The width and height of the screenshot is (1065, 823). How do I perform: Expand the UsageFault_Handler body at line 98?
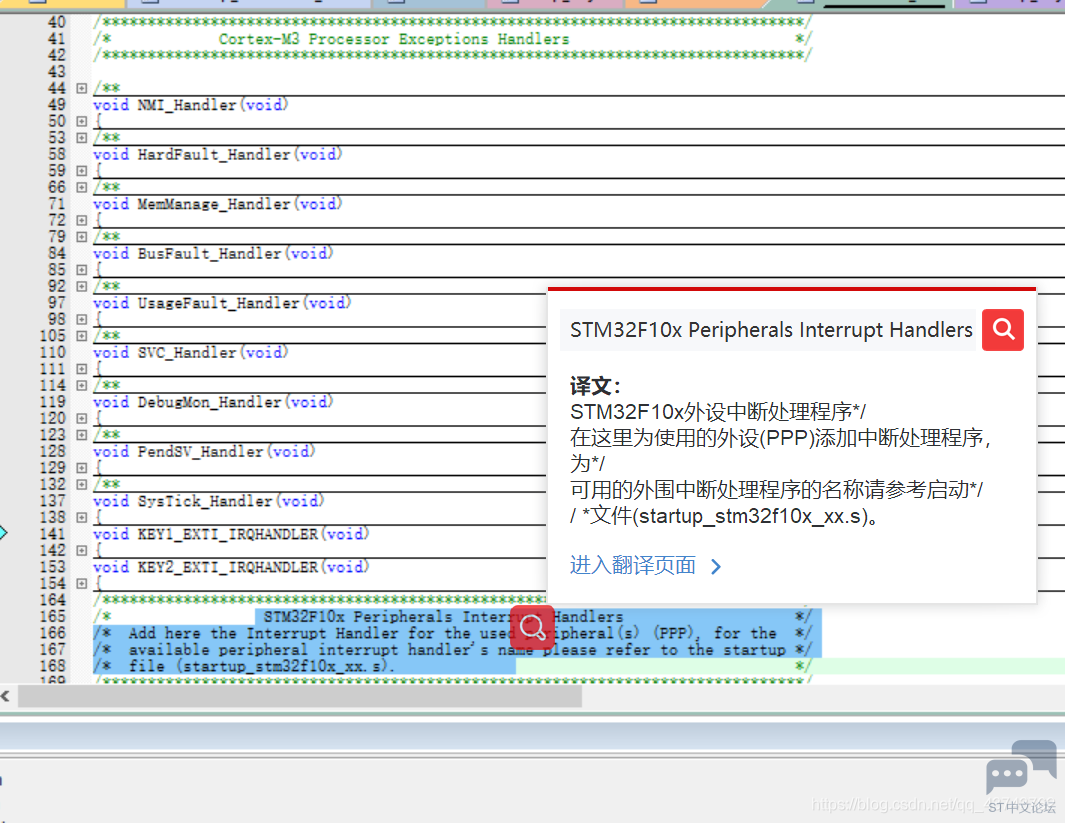tap(82, 320)
